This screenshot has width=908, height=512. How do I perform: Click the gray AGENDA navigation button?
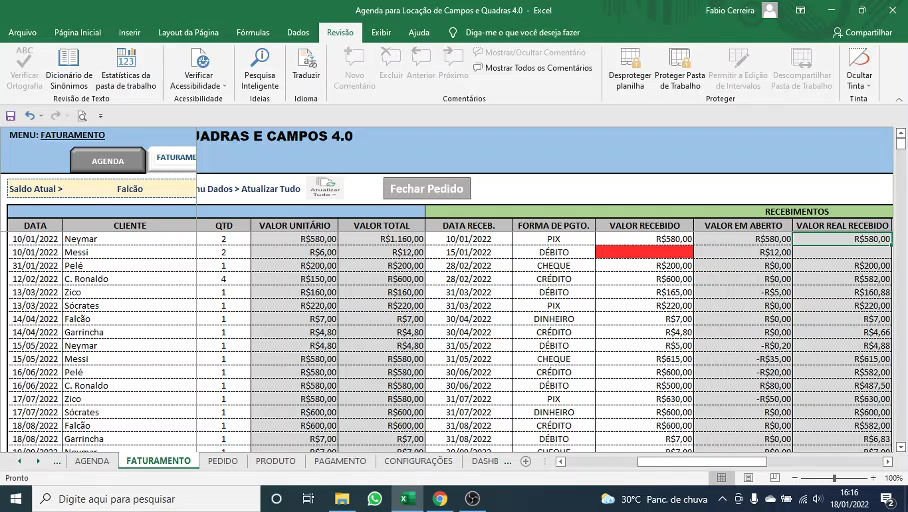pyautogui.click(x=108, y=160)
